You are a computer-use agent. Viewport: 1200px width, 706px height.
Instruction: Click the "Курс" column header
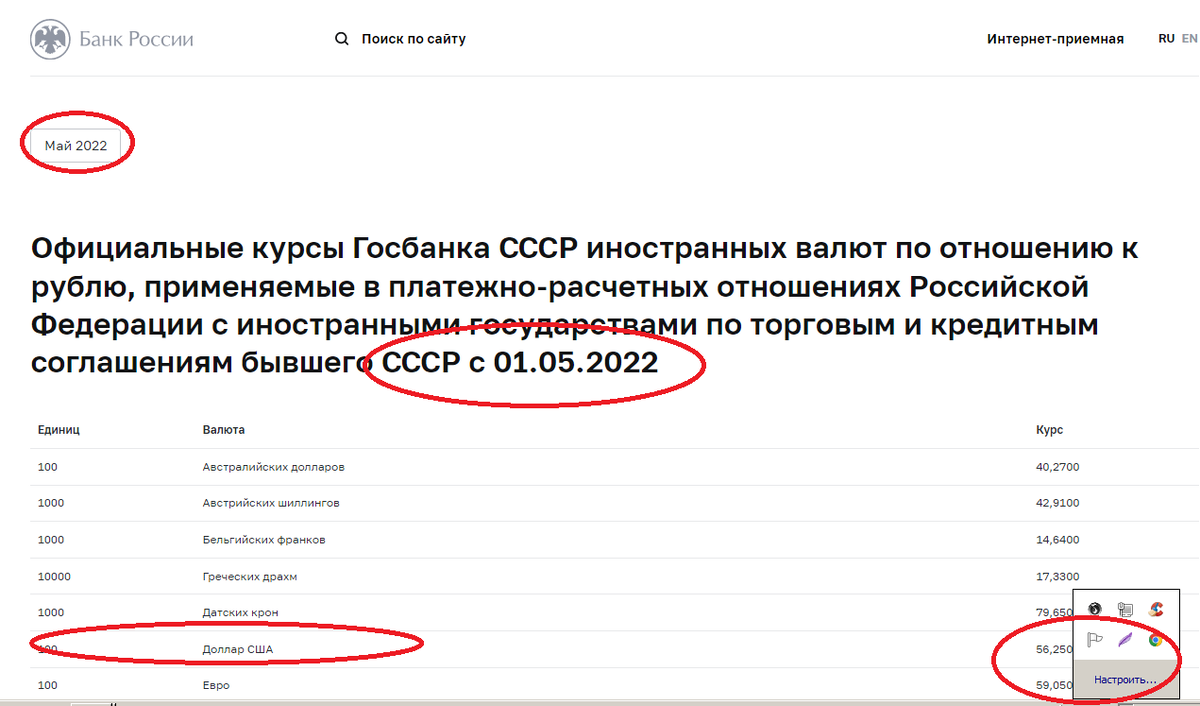point(1049,429)
